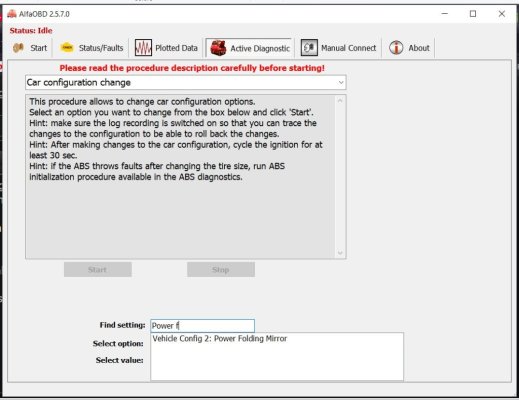Click the About info icon
Viewport: 519px width, 400px height.
click(396, 48)
